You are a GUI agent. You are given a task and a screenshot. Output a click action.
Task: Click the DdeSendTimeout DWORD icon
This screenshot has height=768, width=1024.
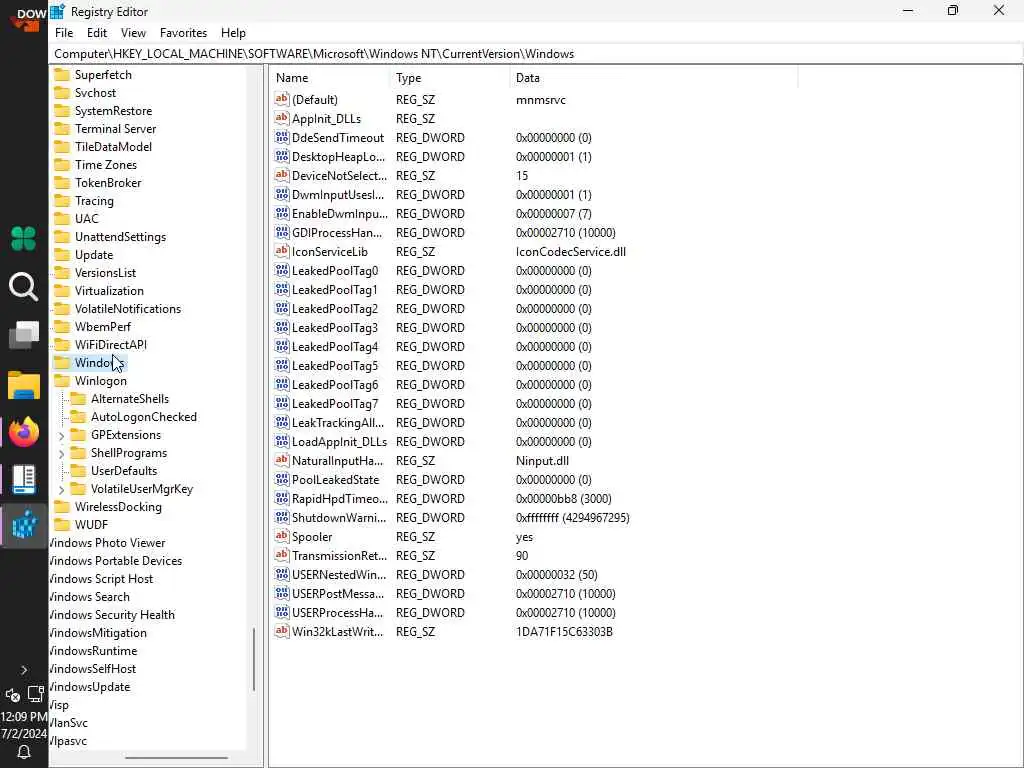pos(281,137)
